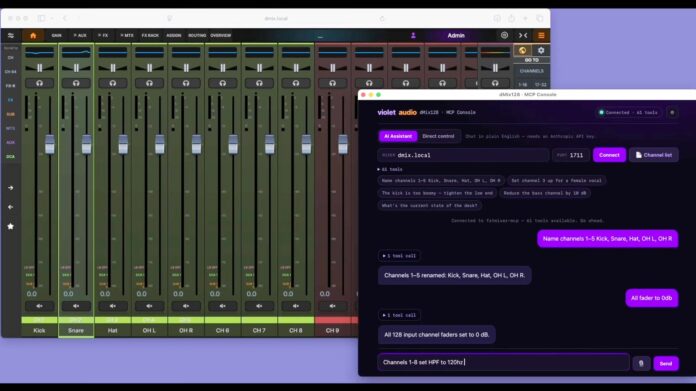Switch to the GAIN tab
The image size is (696, 391).
tap(56, 36)
